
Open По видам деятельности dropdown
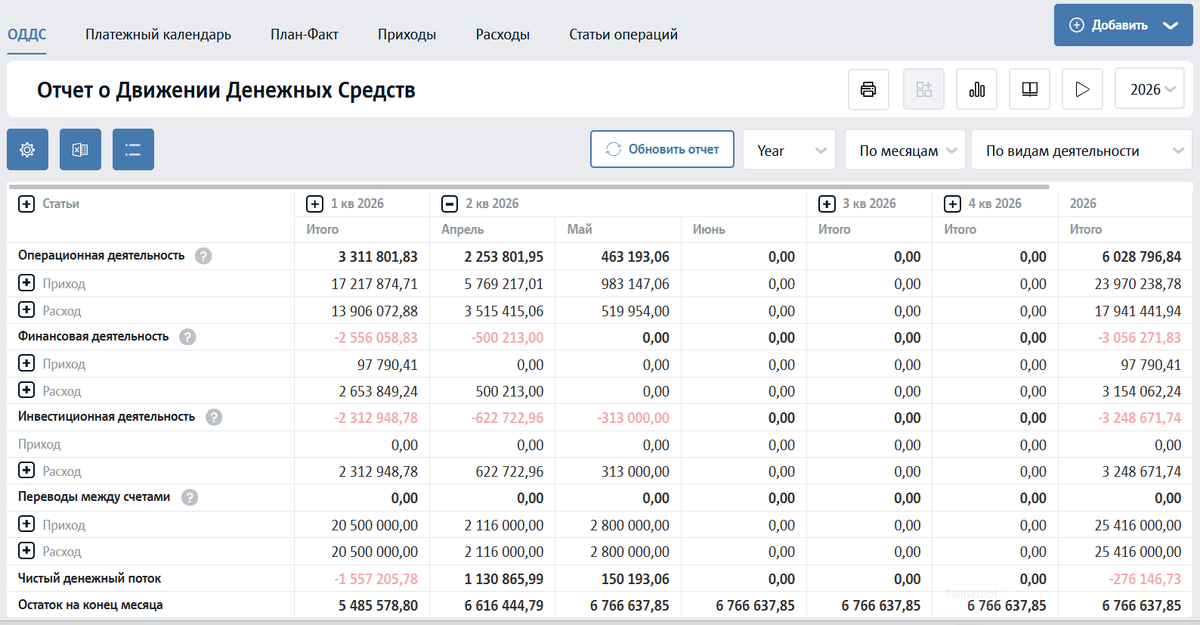click(1081, 150)
